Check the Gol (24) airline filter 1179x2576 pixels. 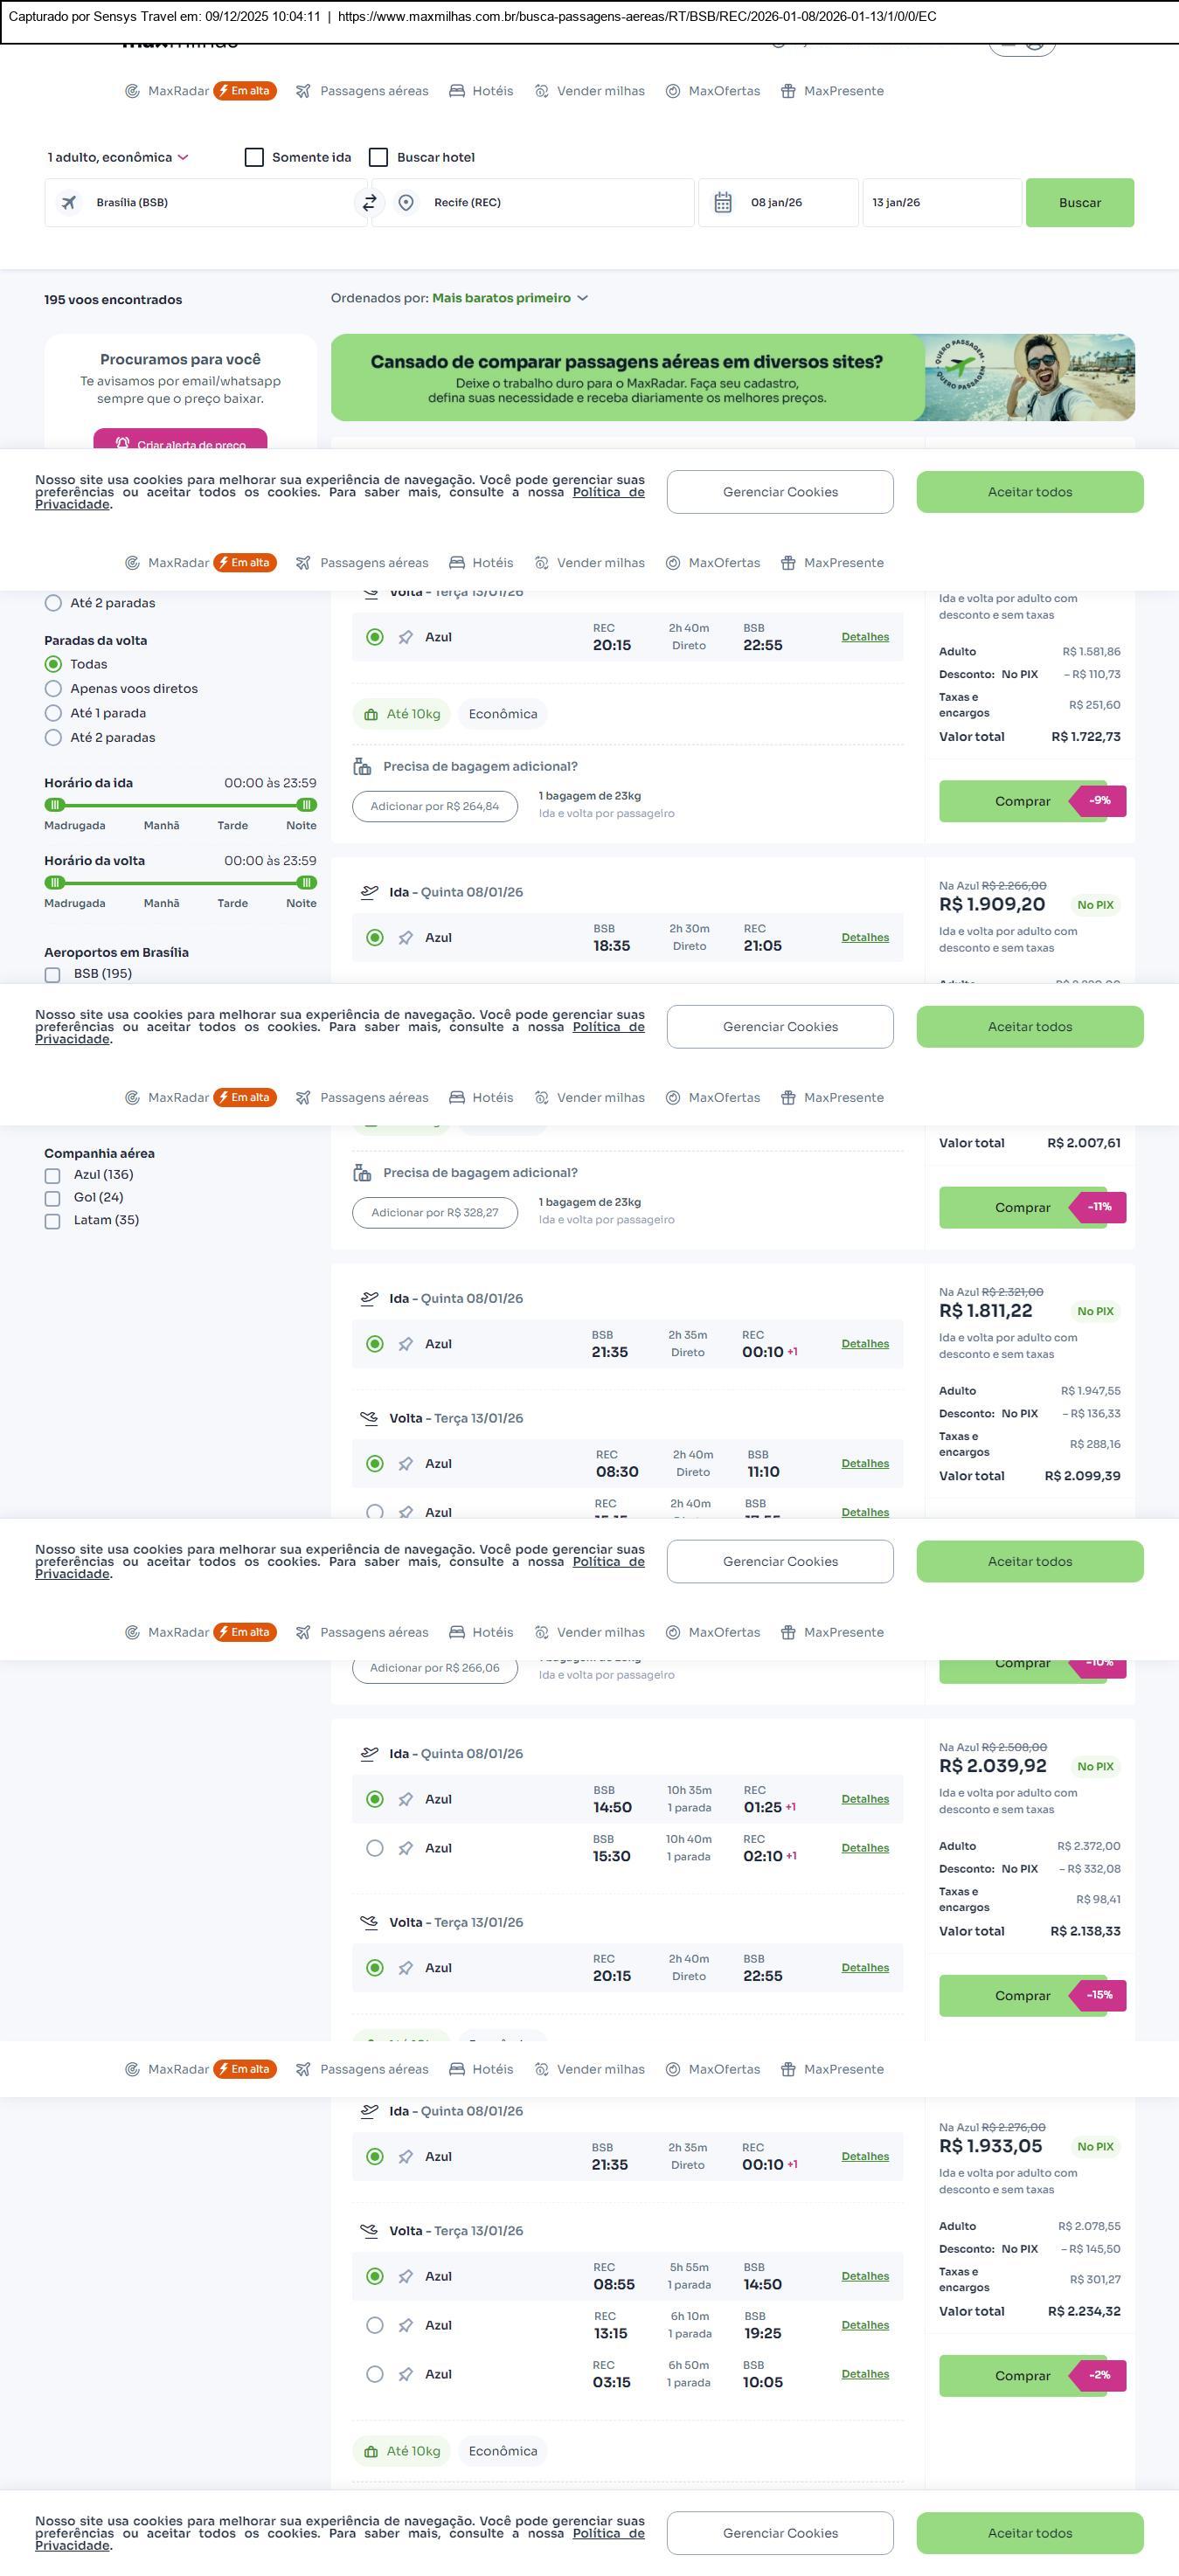(x=53, y=1198)
